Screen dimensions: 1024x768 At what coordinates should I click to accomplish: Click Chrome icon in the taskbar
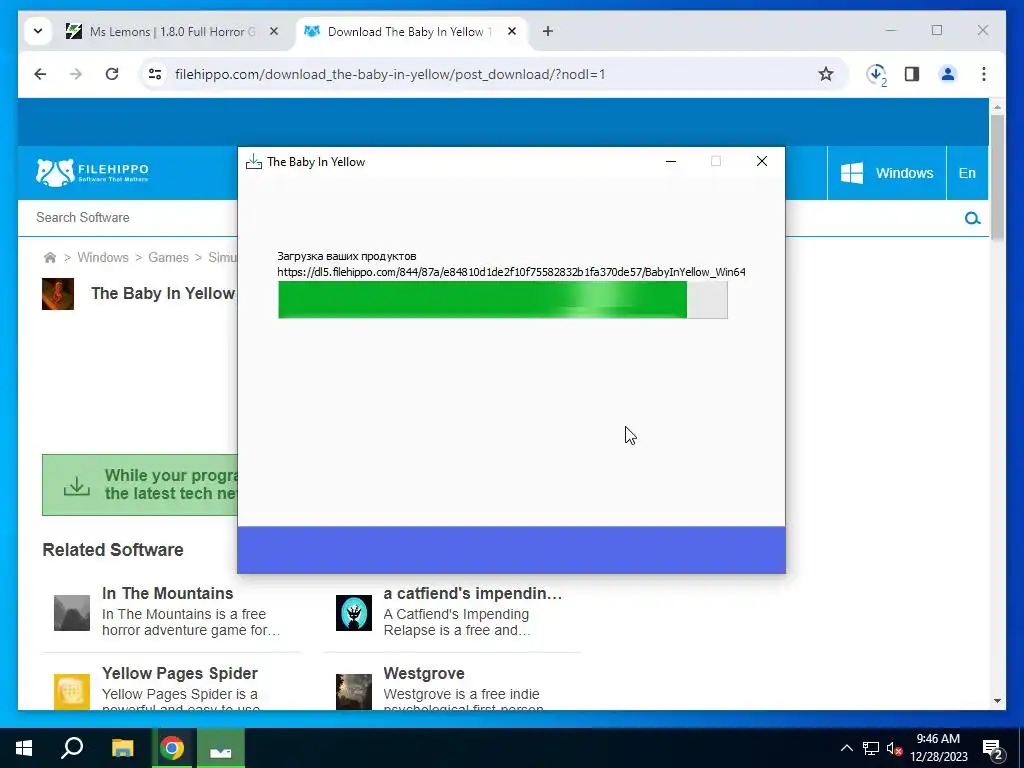172,748
